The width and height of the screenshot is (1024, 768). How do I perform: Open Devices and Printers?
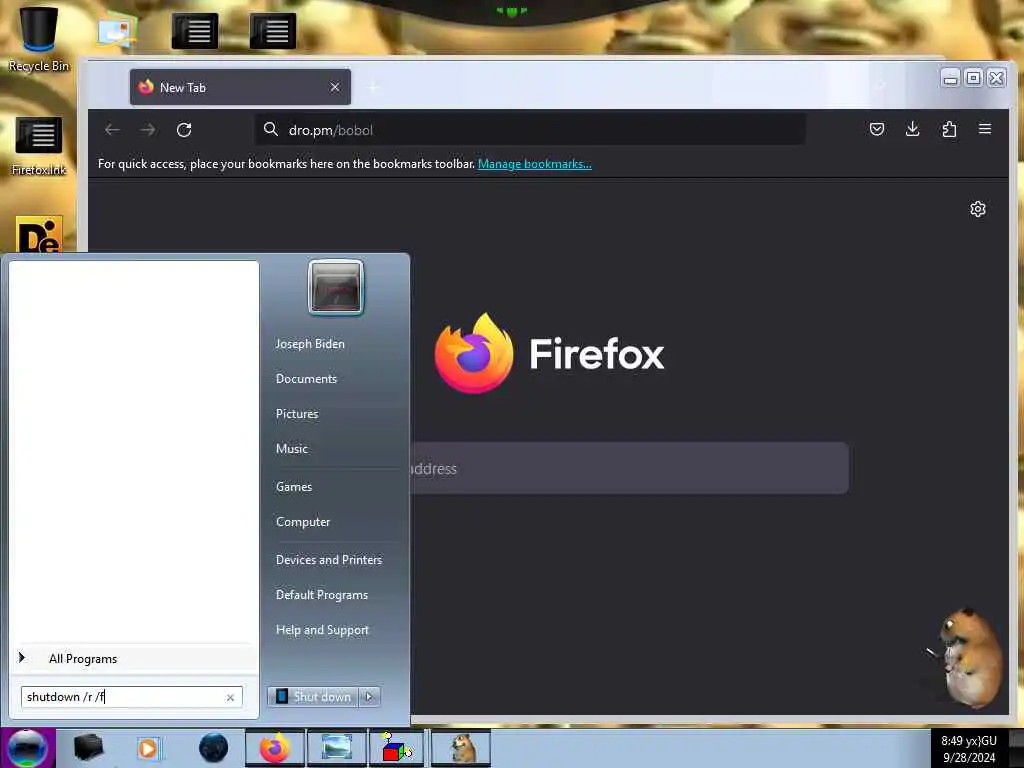click(329, 560)
